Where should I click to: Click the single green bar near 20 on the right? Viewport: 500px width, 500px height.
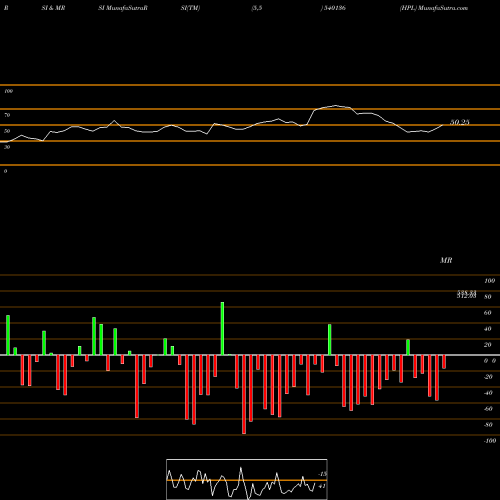point(408,347)
